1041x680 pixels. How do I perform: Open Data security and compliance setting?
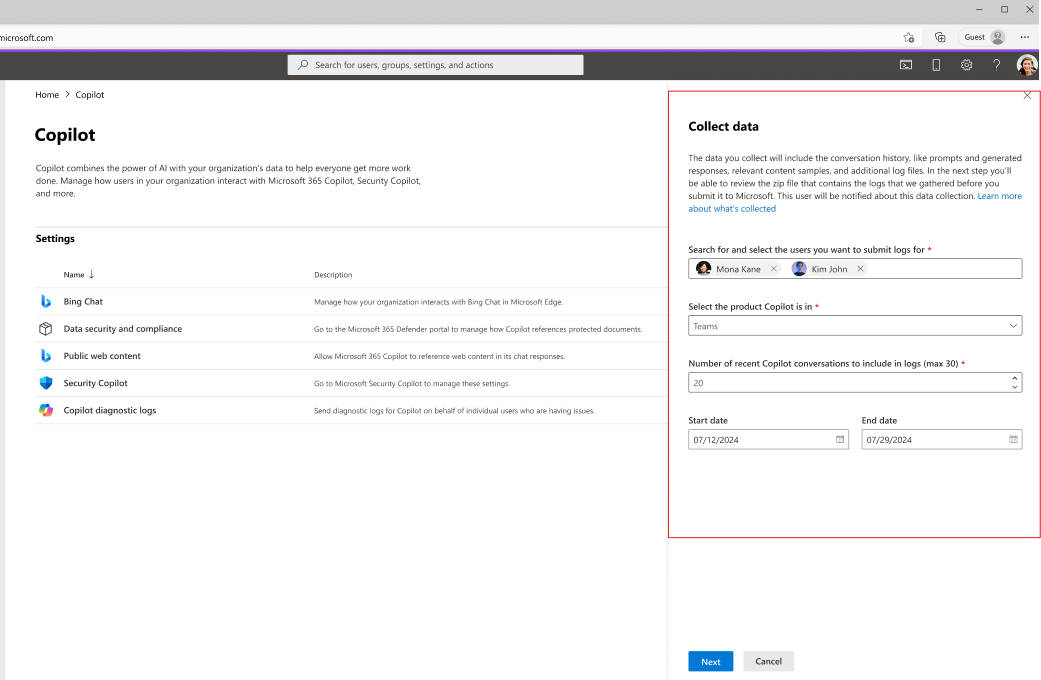pyautogui.click(x=123, y=329)
